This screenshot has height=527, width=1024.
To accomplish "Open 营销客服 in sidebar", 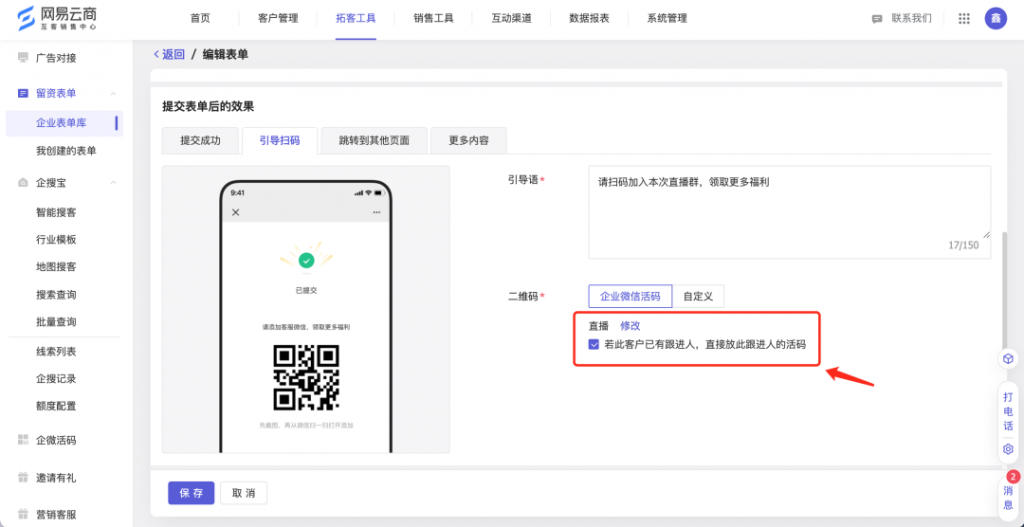I will click(56, 514).
